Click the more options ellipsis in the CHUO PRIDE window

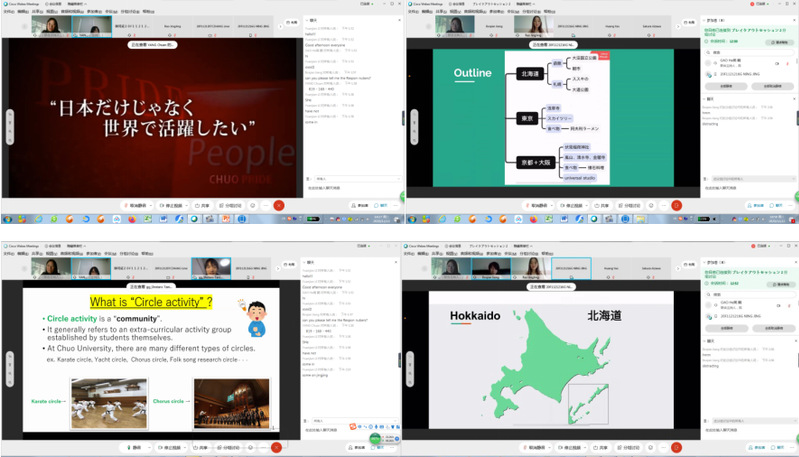pos(264,205)
